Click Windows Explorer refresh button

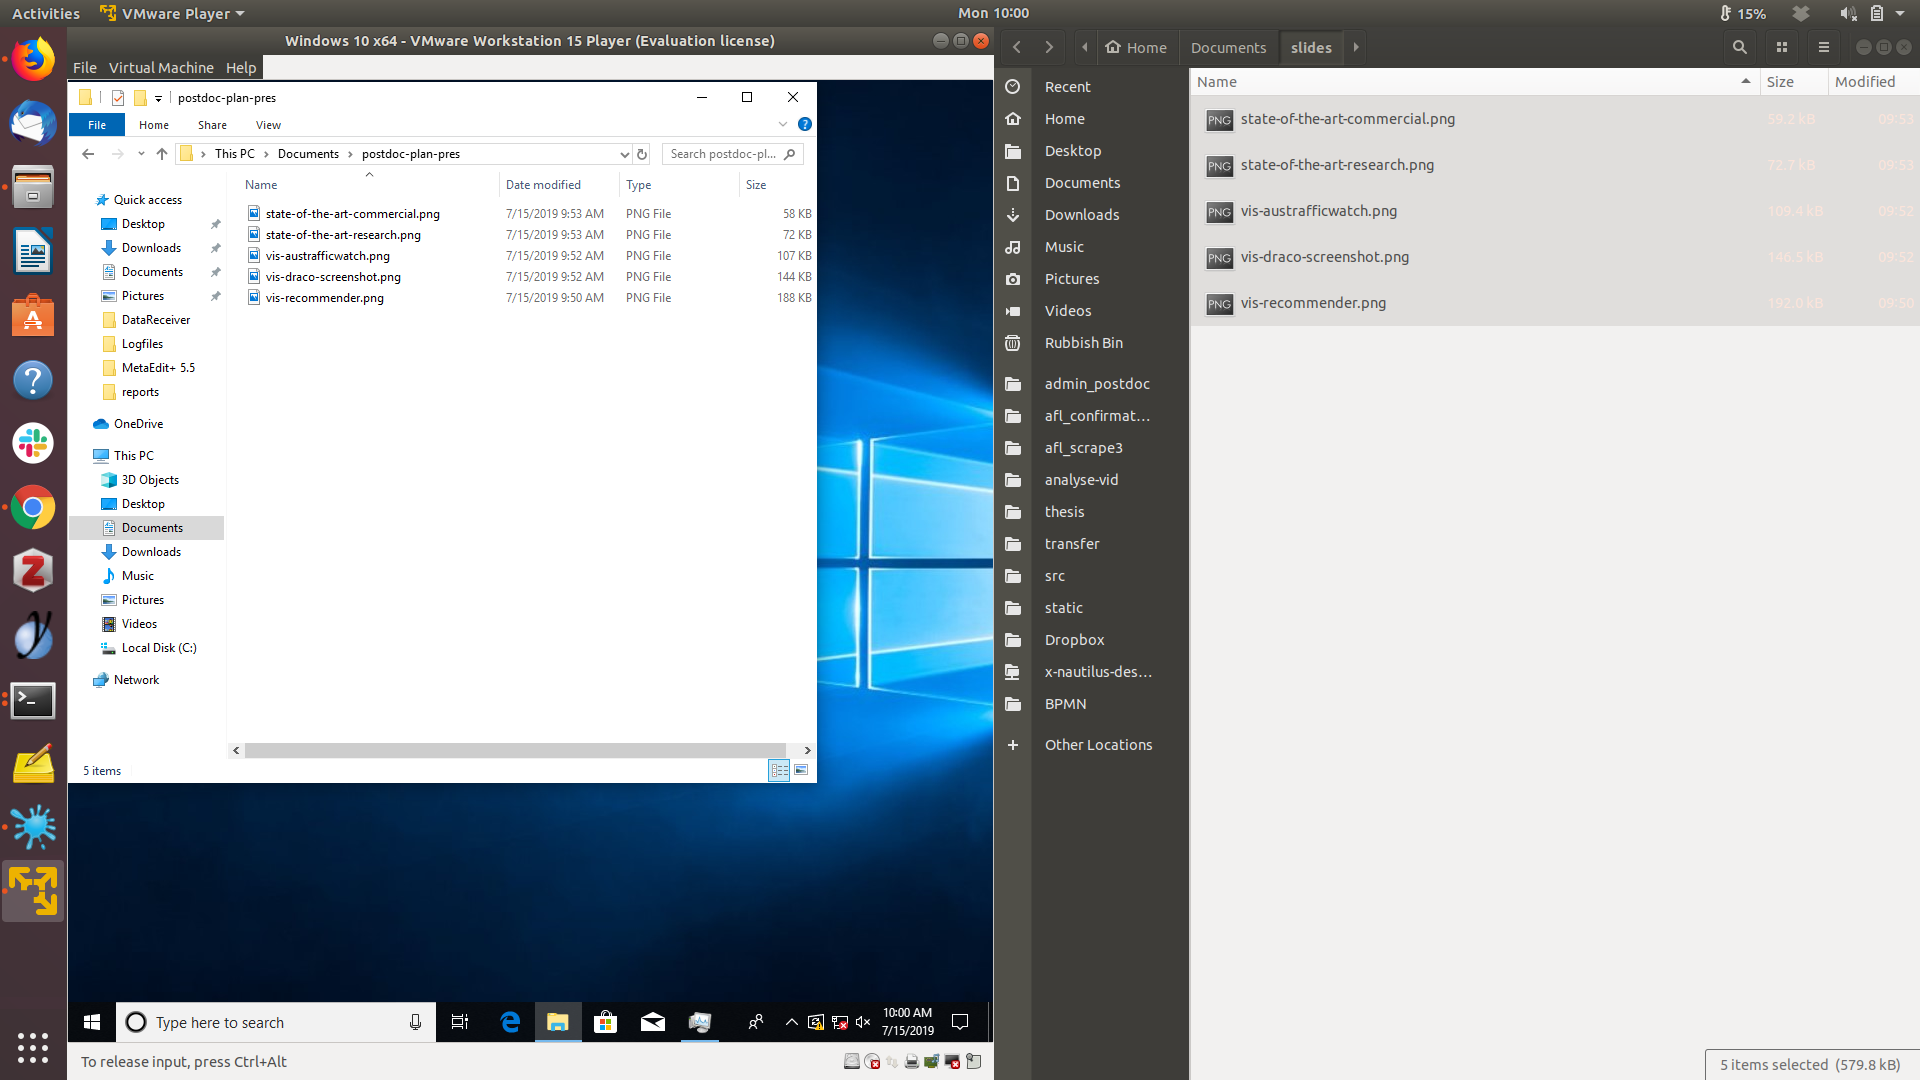pos(642,154)
